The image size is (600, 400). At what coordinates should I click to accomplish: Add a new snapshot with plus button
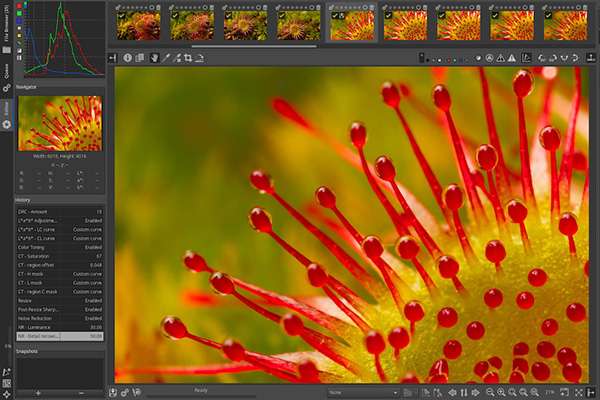pos(38,393)
